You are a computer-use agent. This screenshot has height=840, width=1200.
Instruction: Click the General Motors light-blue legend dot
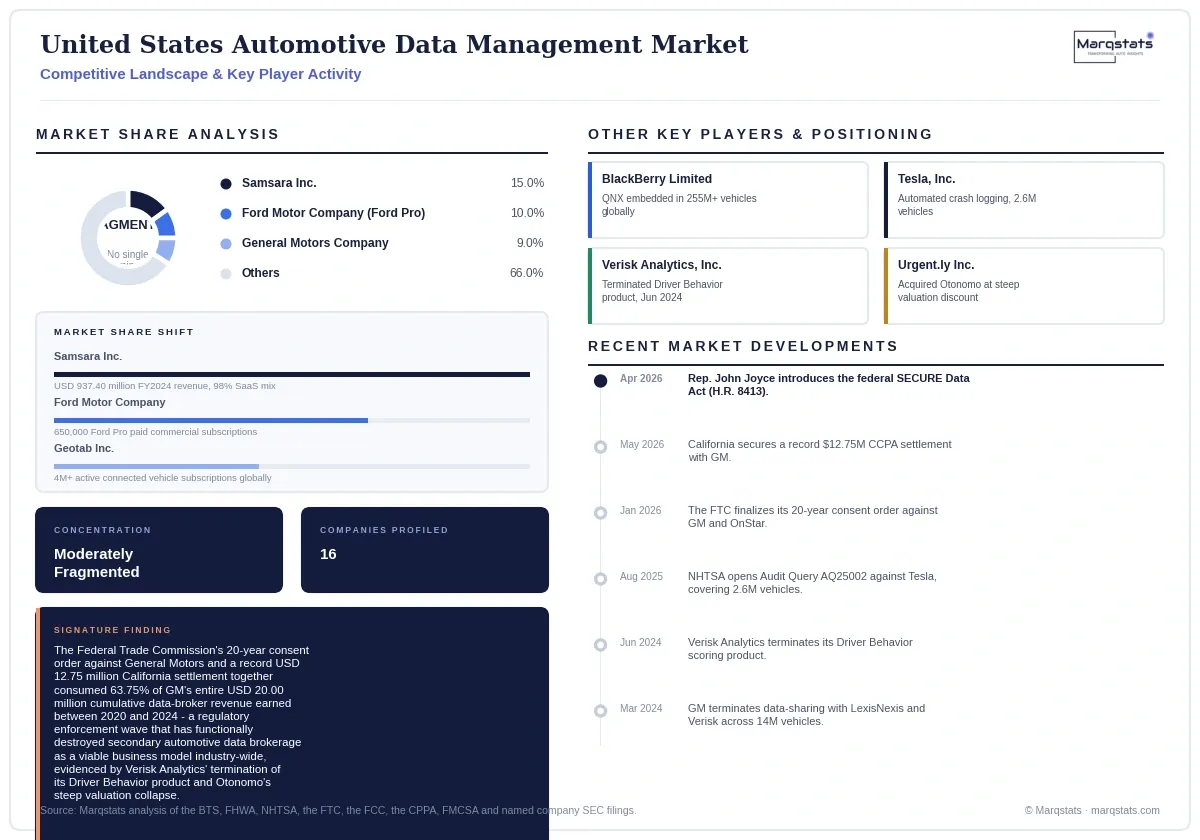click(x=226, y=244)
